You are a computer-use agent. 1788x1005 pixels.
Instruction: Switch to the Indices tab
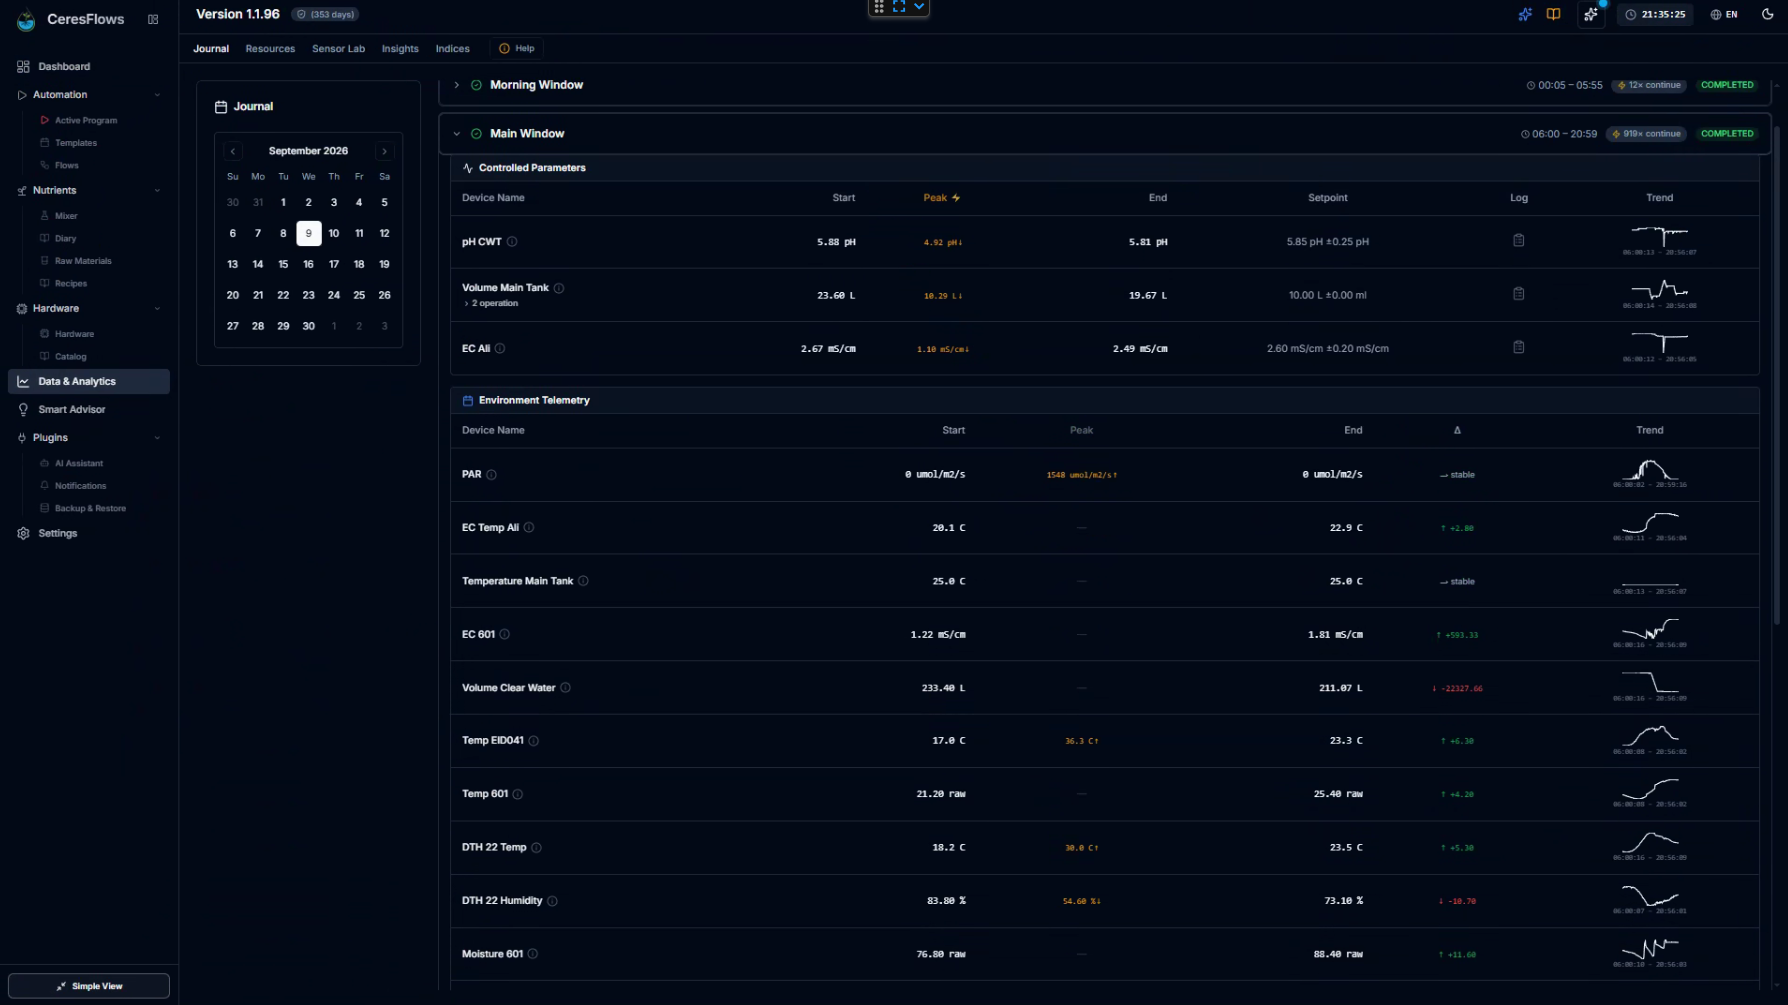click(452, 49)
